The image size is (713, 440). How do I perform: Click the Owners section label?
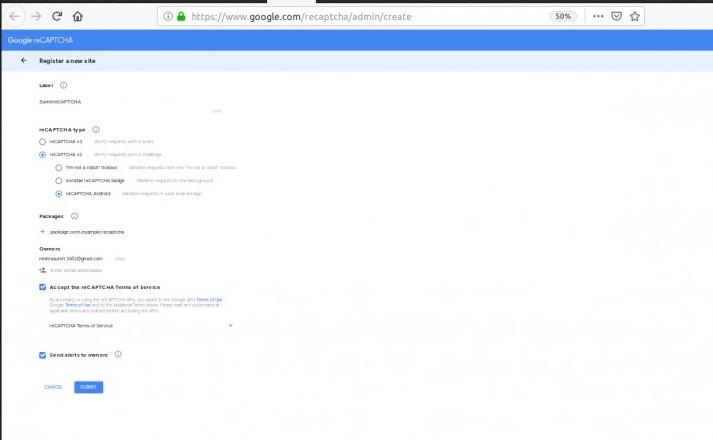50,249
